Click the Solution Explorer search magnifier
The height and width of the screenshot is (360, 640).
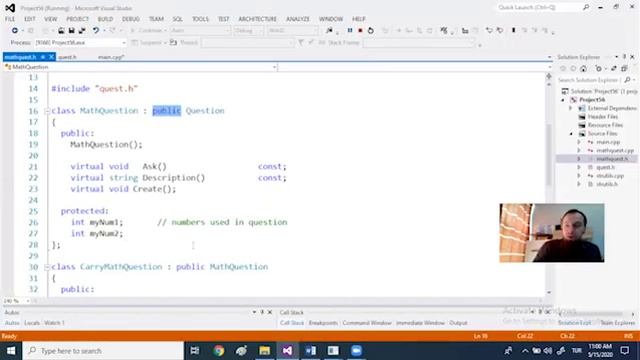[x=627, y=80]
